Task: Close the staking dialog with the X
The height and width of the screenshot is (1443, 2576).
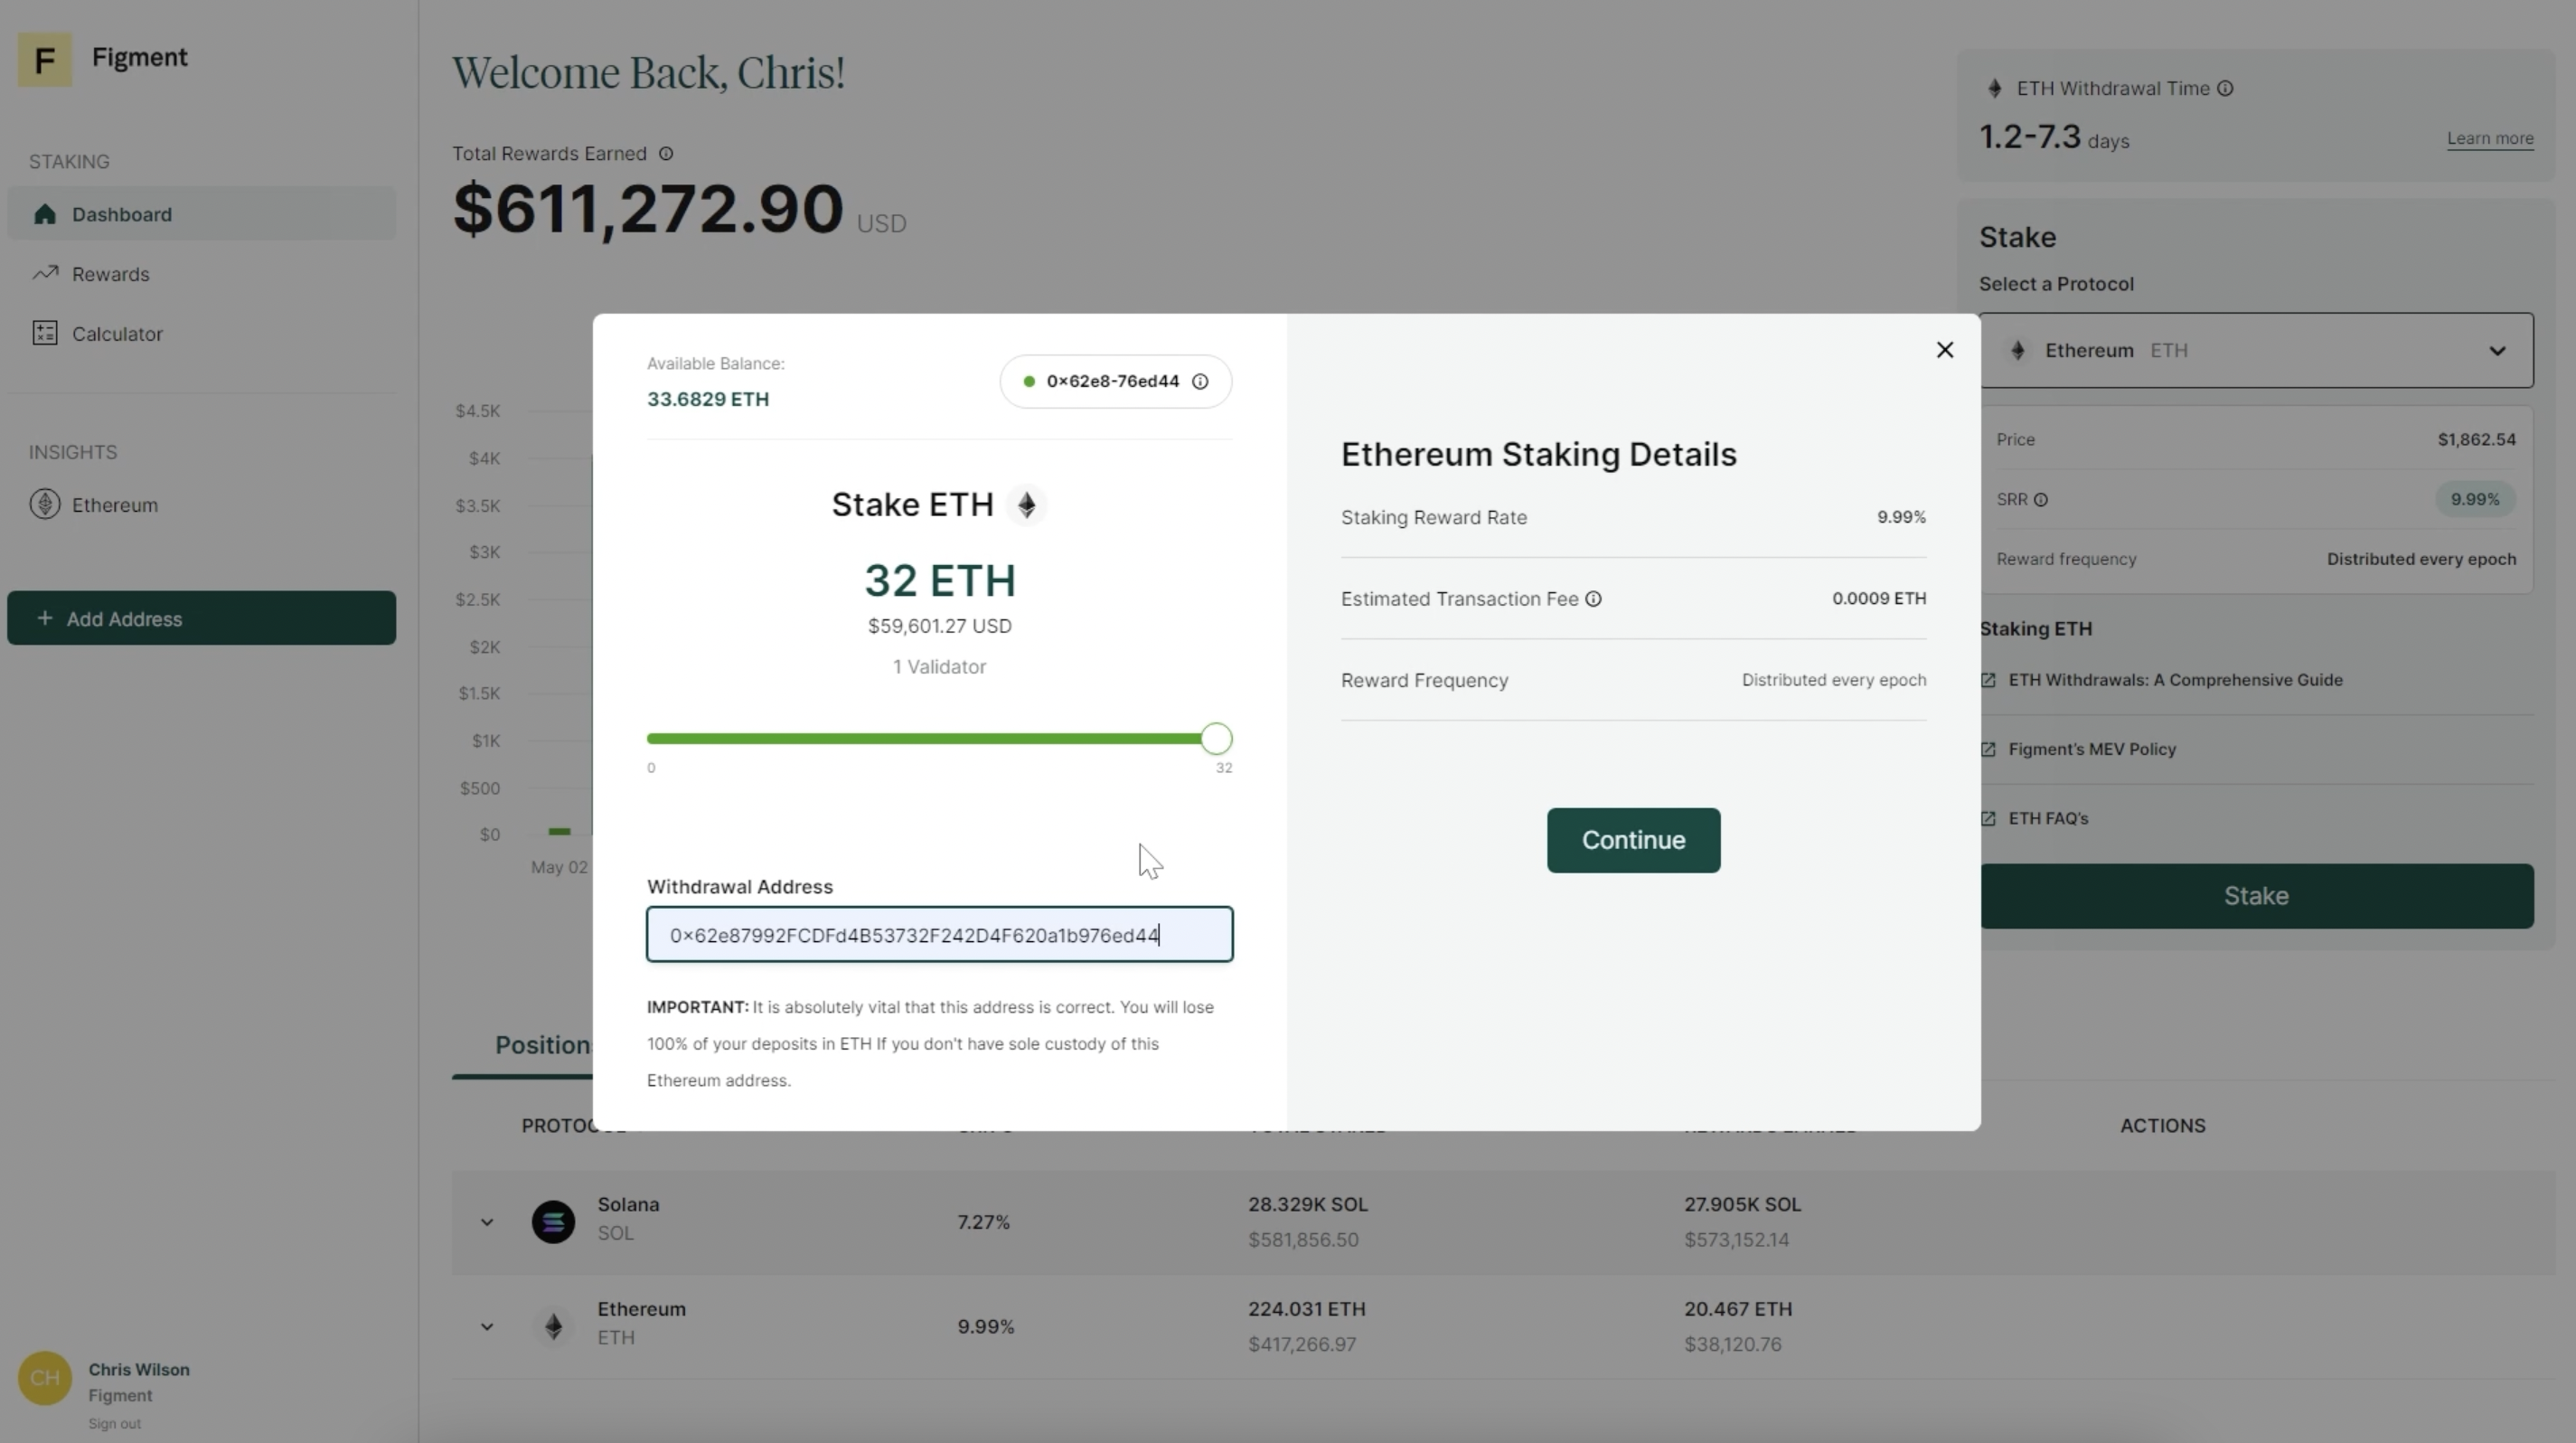Action: coord(1944,349)
